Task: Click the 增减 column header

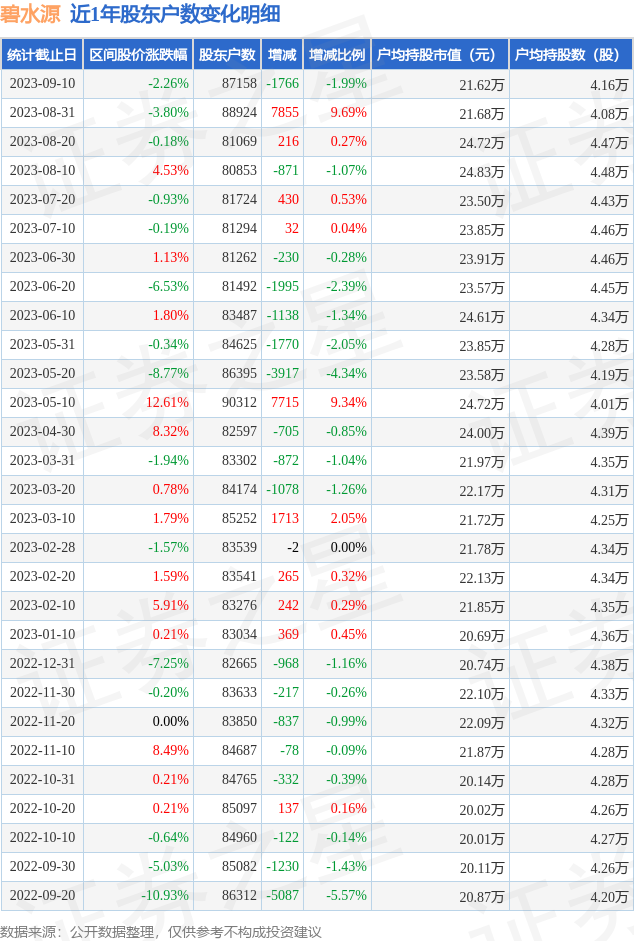Action: [282, 55]
